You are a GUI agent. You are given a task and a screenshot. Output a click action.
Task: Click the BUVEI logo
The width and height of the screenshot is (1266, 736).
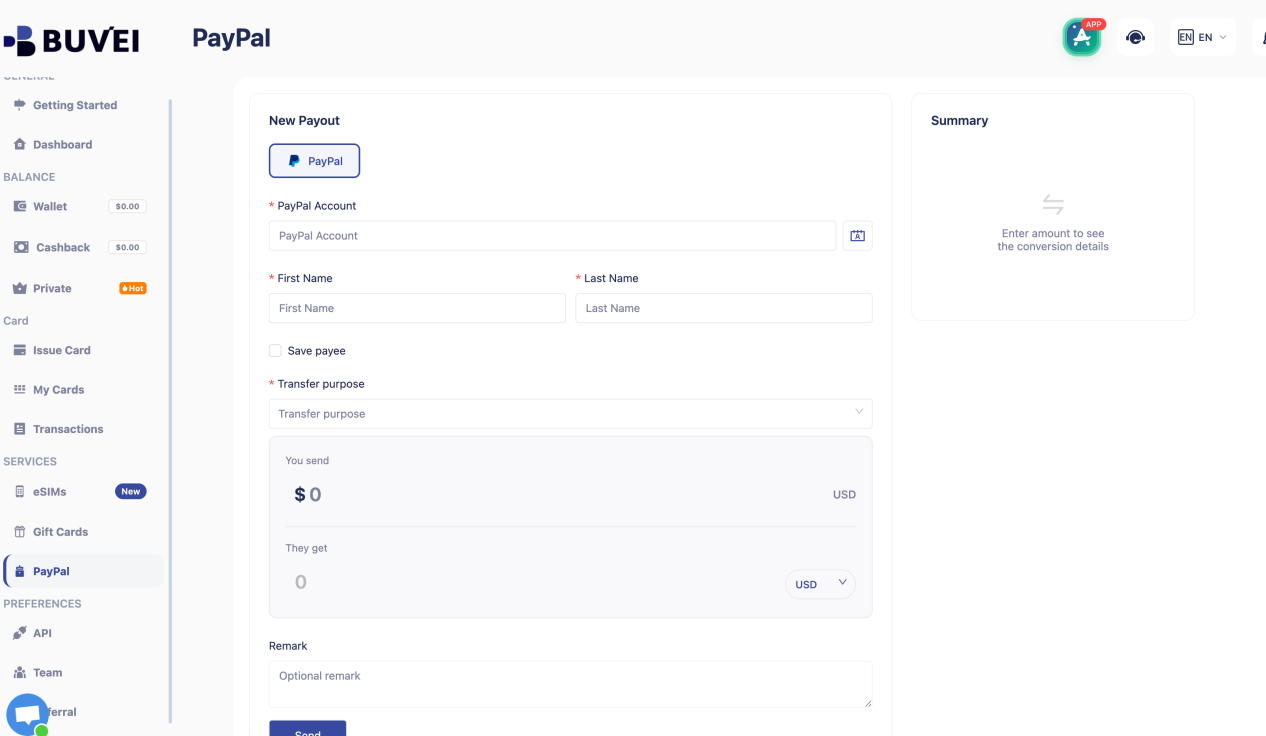[x=70, y=40]
